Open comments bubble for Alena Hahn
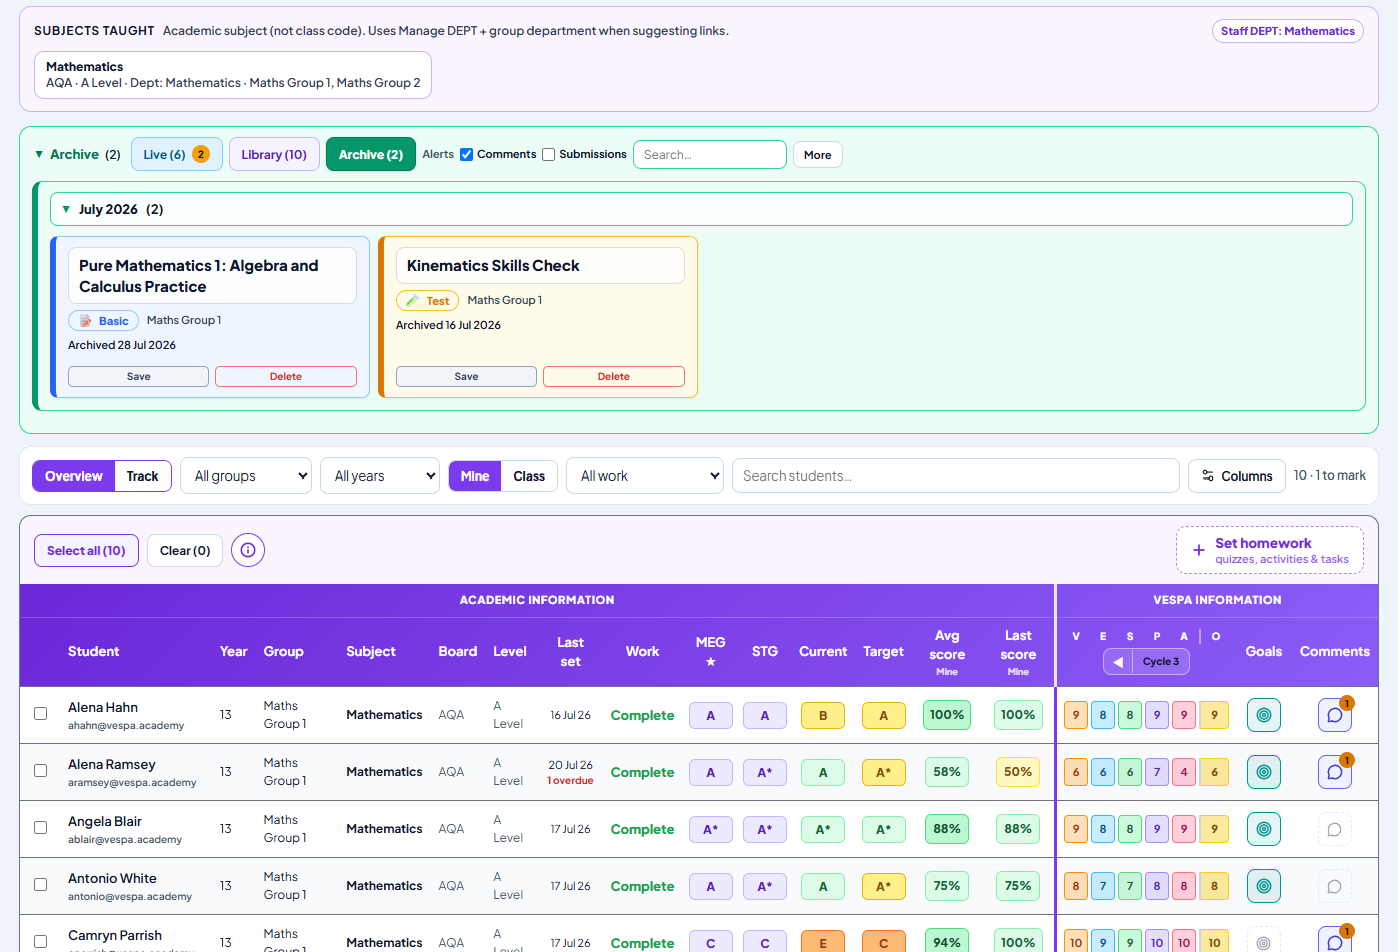 point(1334,715)
